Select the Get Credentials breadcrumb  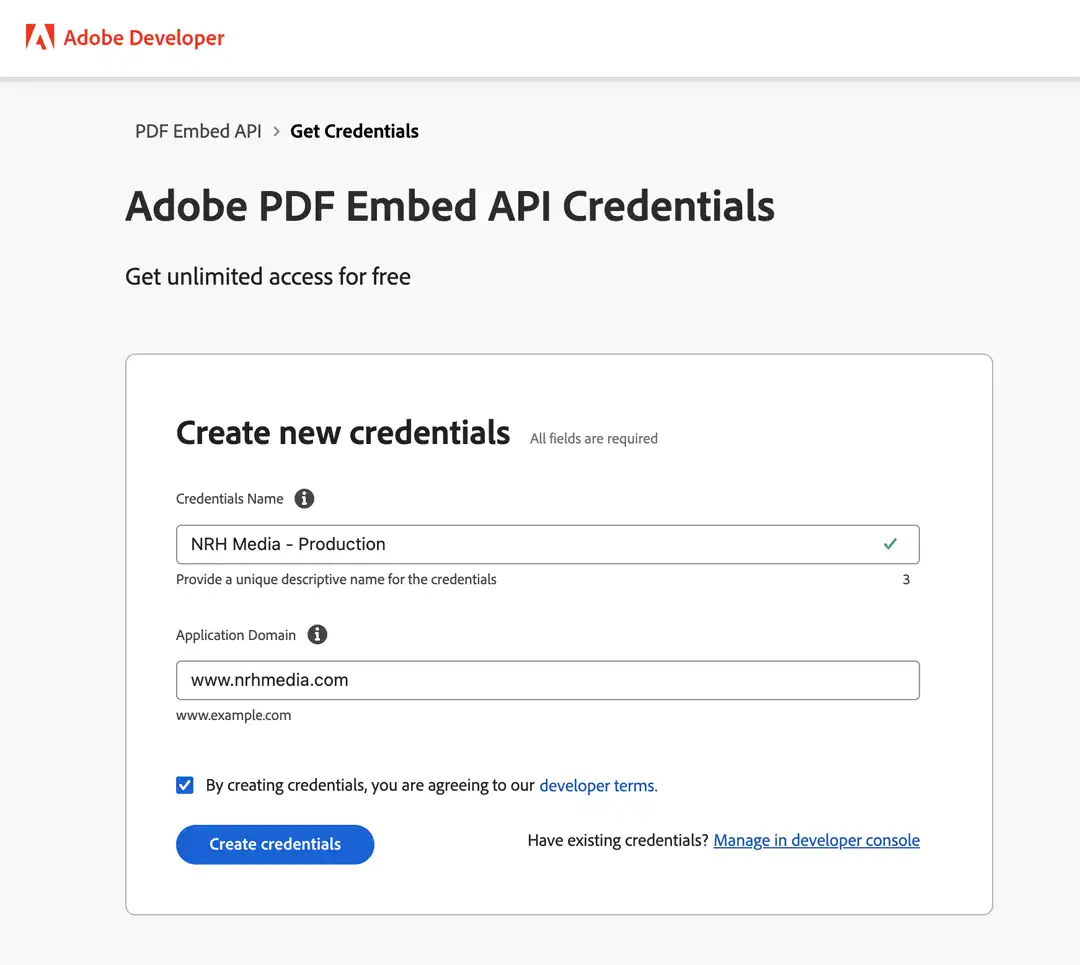tap(354, 131)
